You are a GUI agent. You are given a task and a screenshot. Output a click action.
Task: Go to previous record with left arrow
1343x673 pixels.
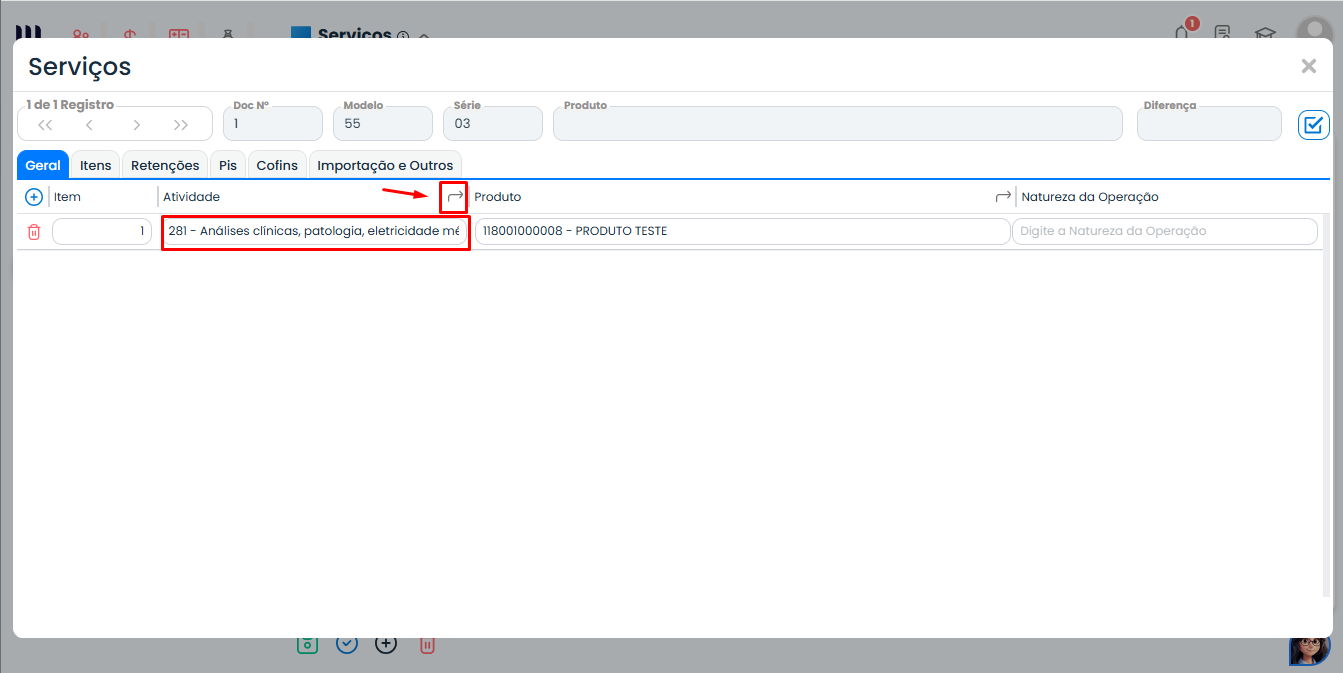89,125
